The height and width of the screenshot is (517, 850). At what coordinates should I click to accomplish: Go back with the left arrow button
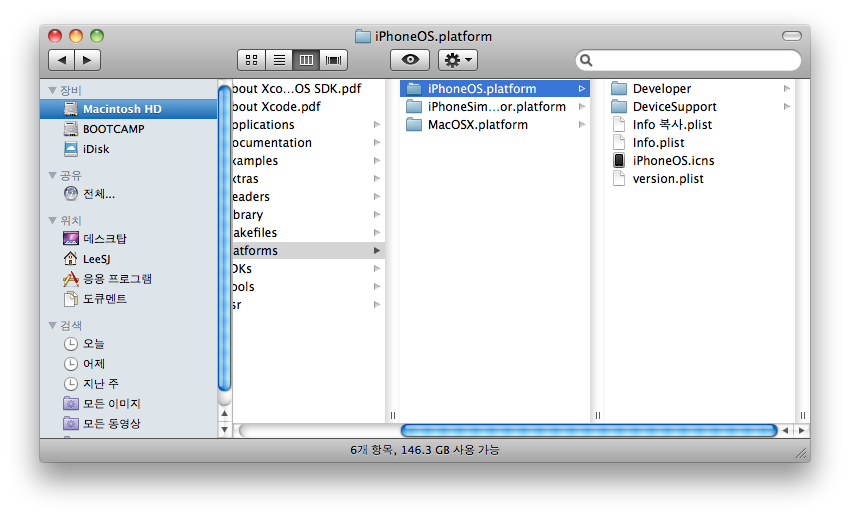coord(61,60)
